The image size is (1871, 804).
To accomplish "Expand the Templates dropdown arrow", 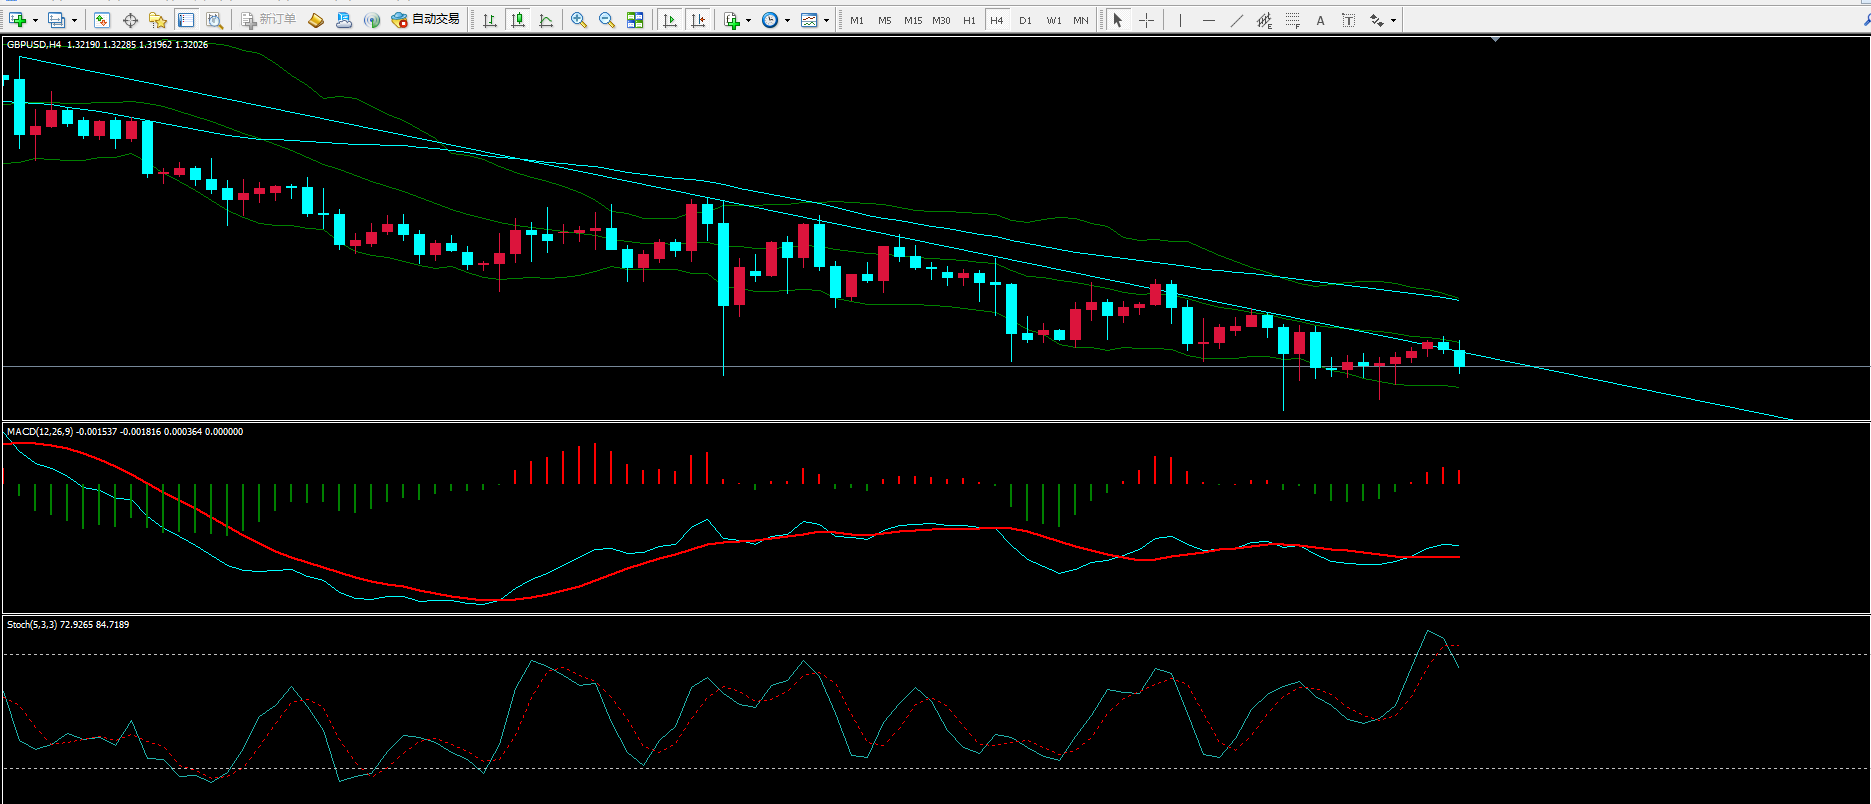I will click(826, 20).
